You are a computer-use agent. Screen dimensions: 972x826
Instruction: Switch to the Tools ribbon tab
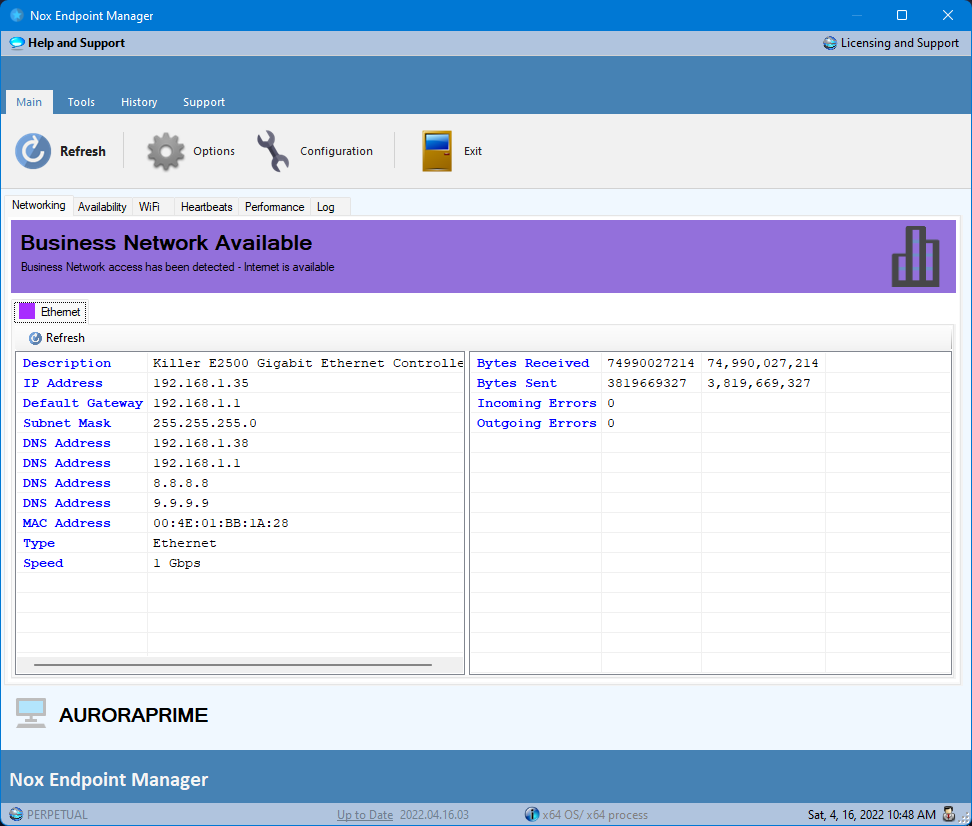point(81,102)
